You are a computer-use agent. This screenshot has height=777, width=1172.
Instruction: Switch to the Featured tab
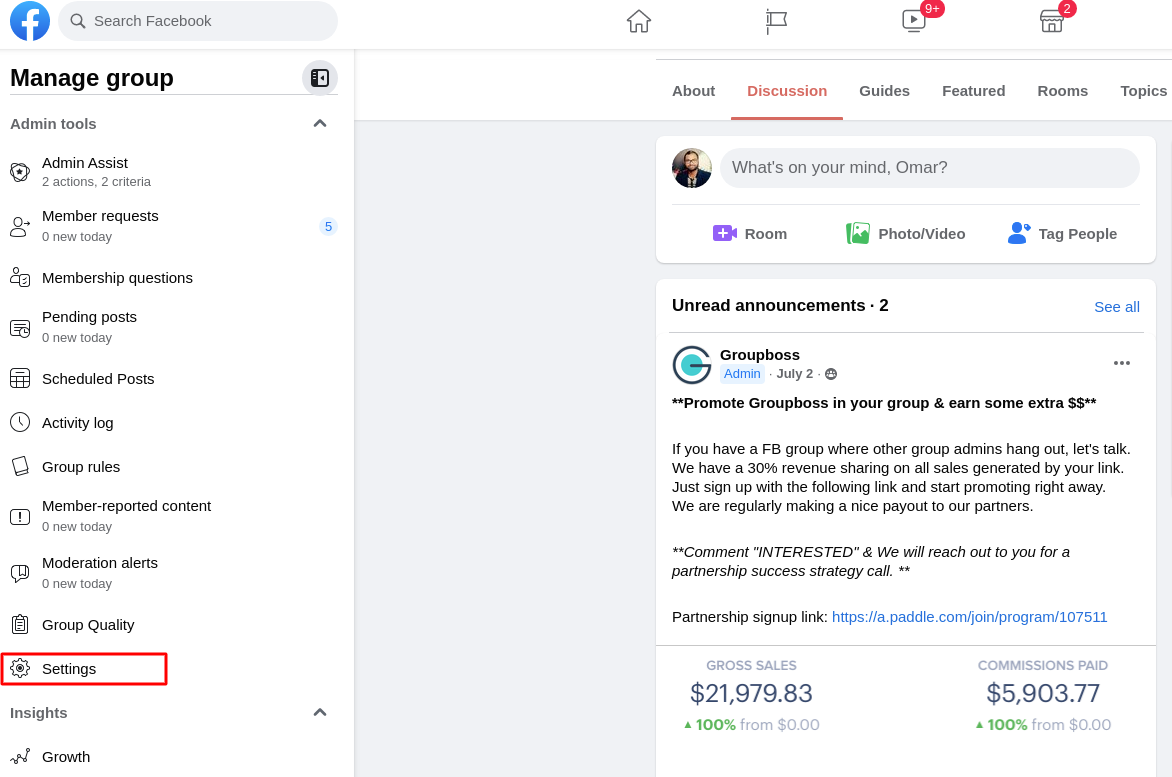coord(973,91)
